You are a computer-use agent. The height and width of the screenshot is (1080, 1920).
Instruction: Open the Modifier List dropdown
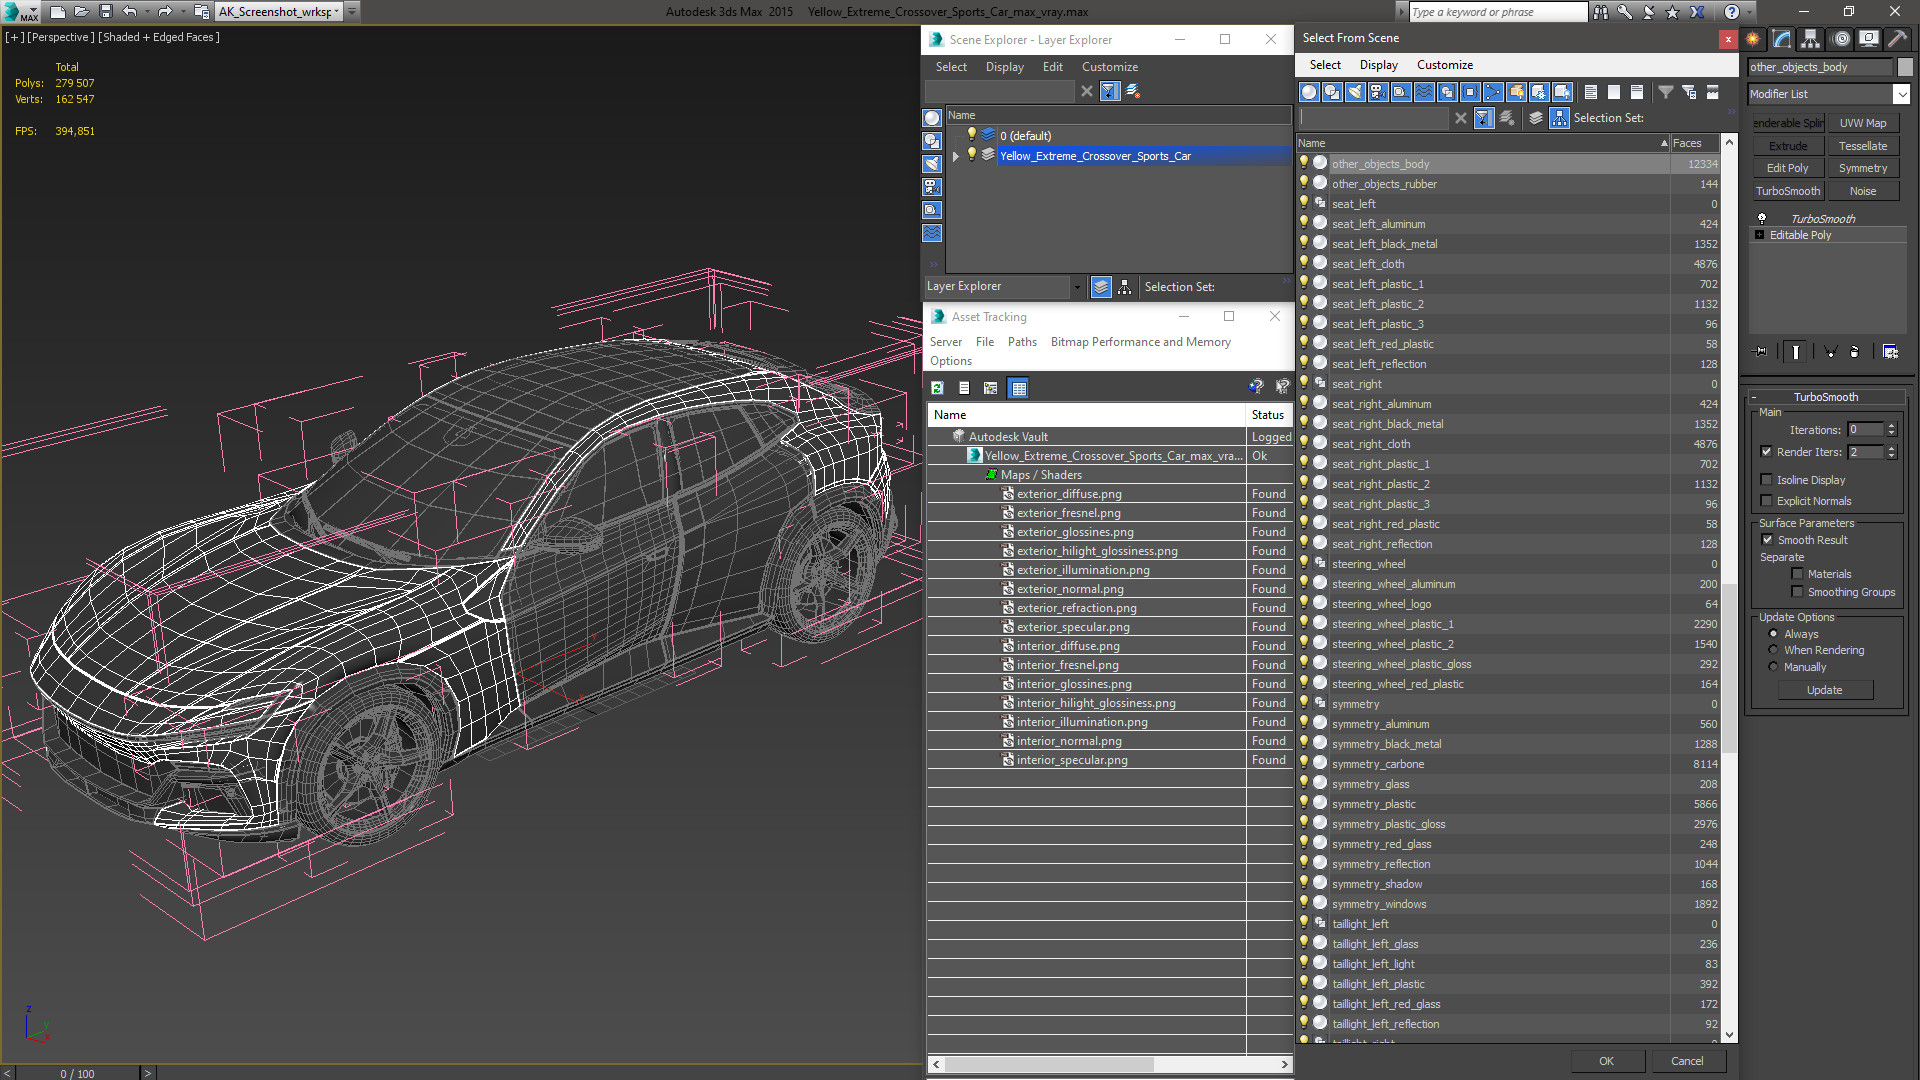click(x=1901, y=94)
